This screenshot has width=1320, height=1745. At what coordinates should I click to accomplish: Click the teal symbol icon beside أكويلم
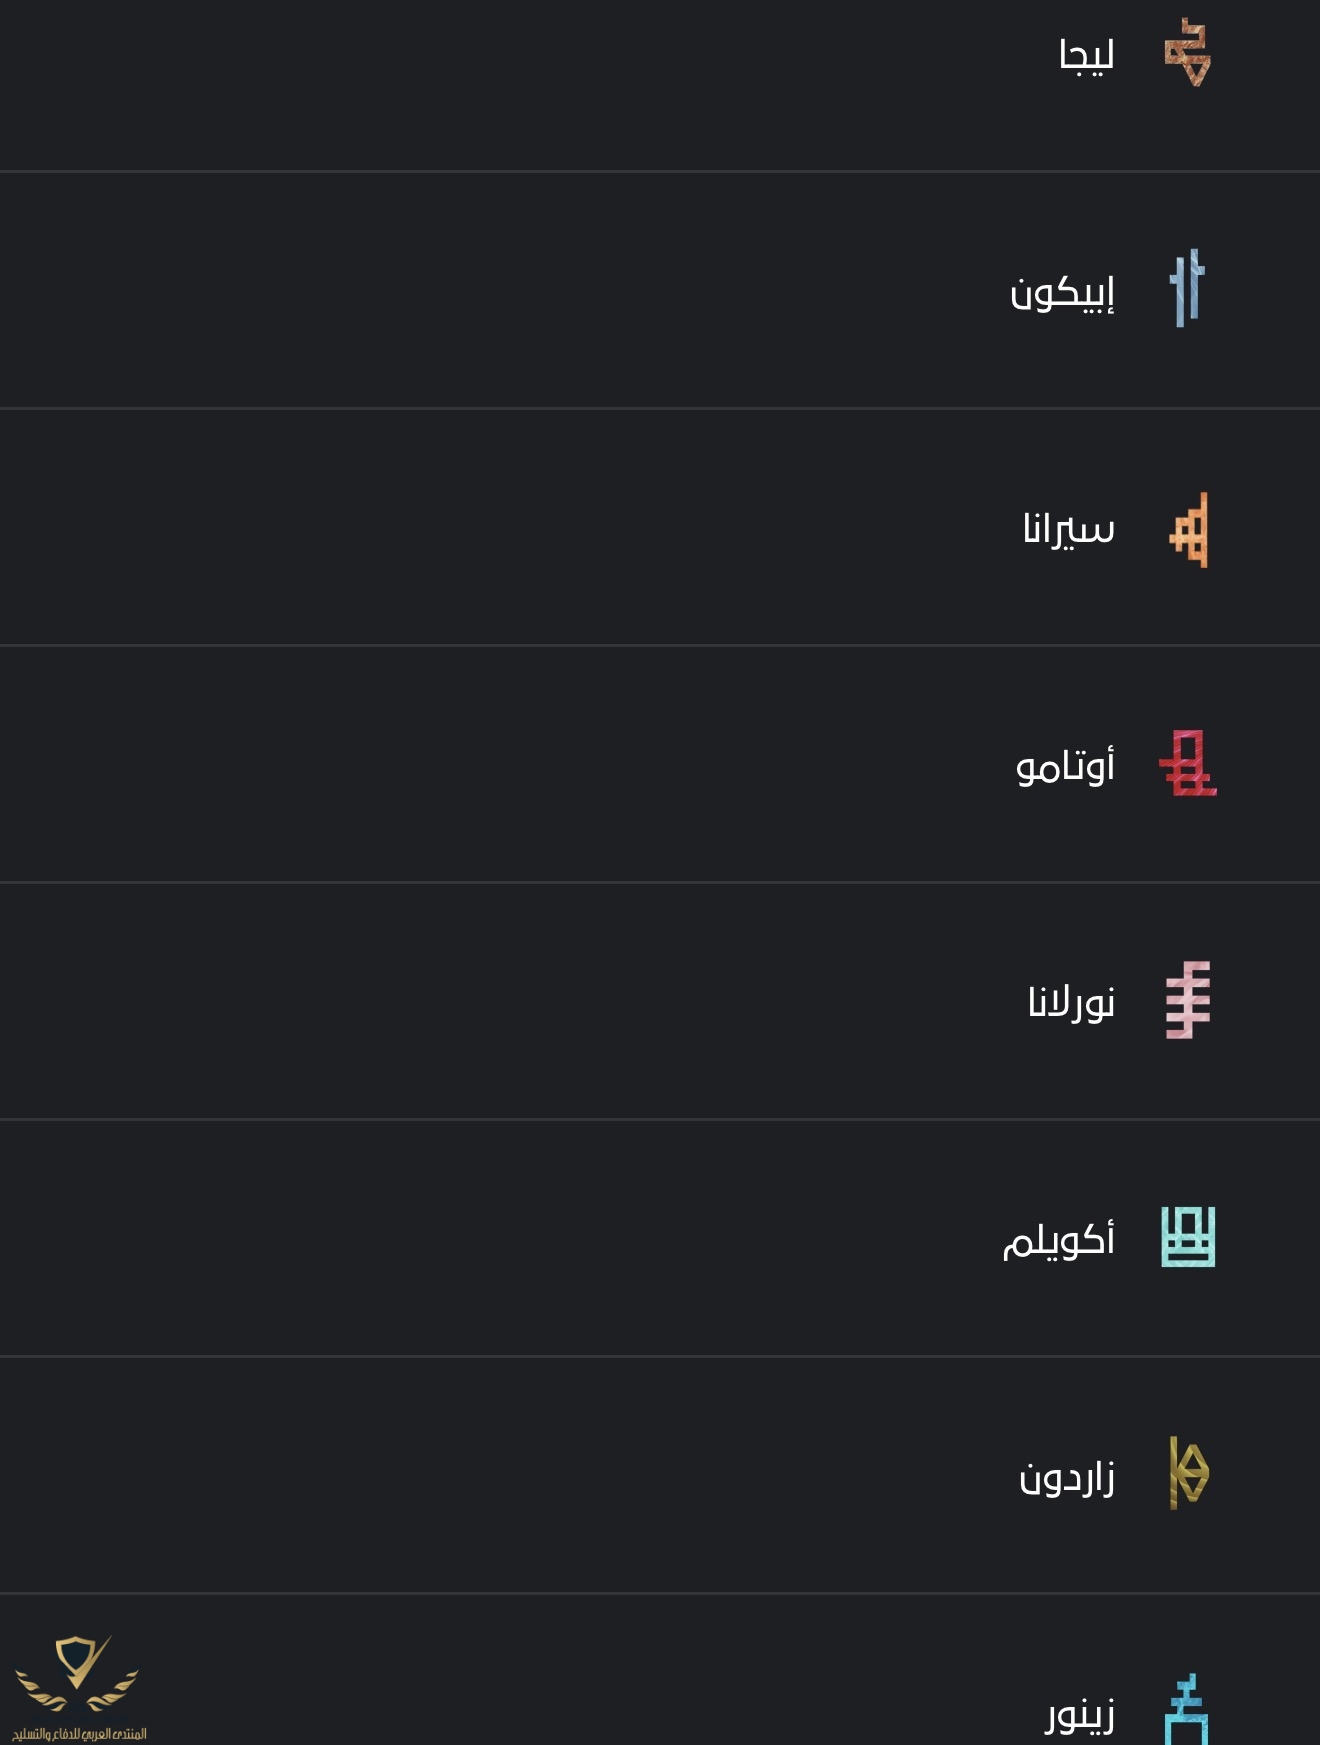tap(1188, 1237)
